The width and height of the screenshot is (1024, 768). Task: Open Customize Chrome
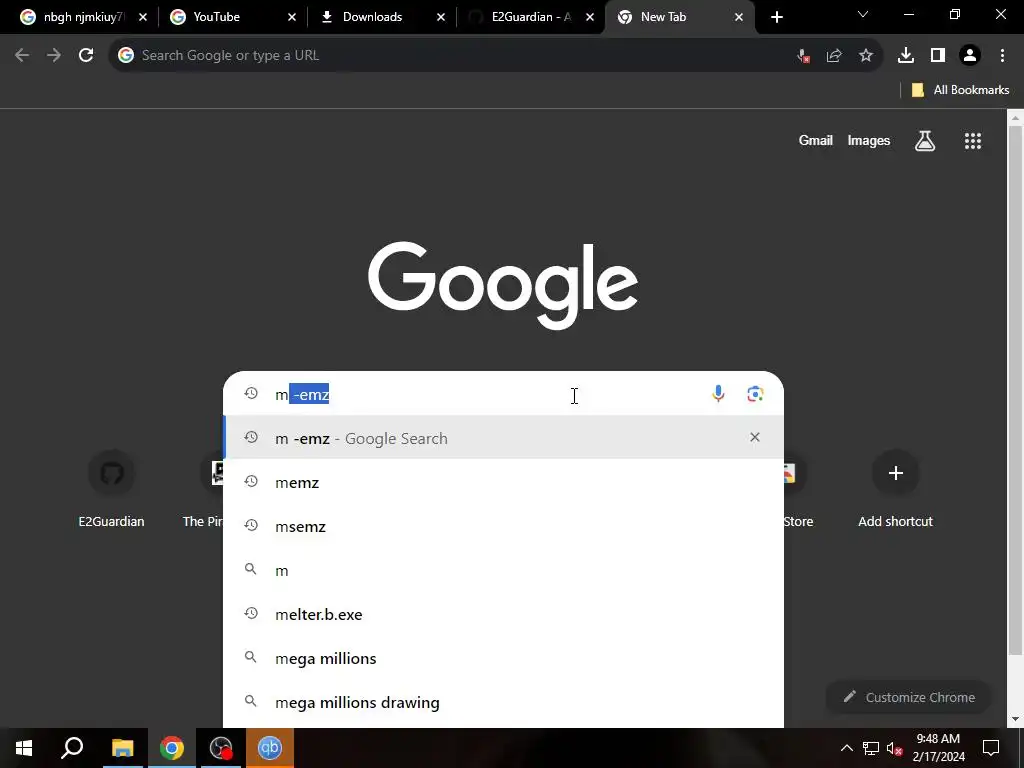pyautogui.click(x=909, y=697)
